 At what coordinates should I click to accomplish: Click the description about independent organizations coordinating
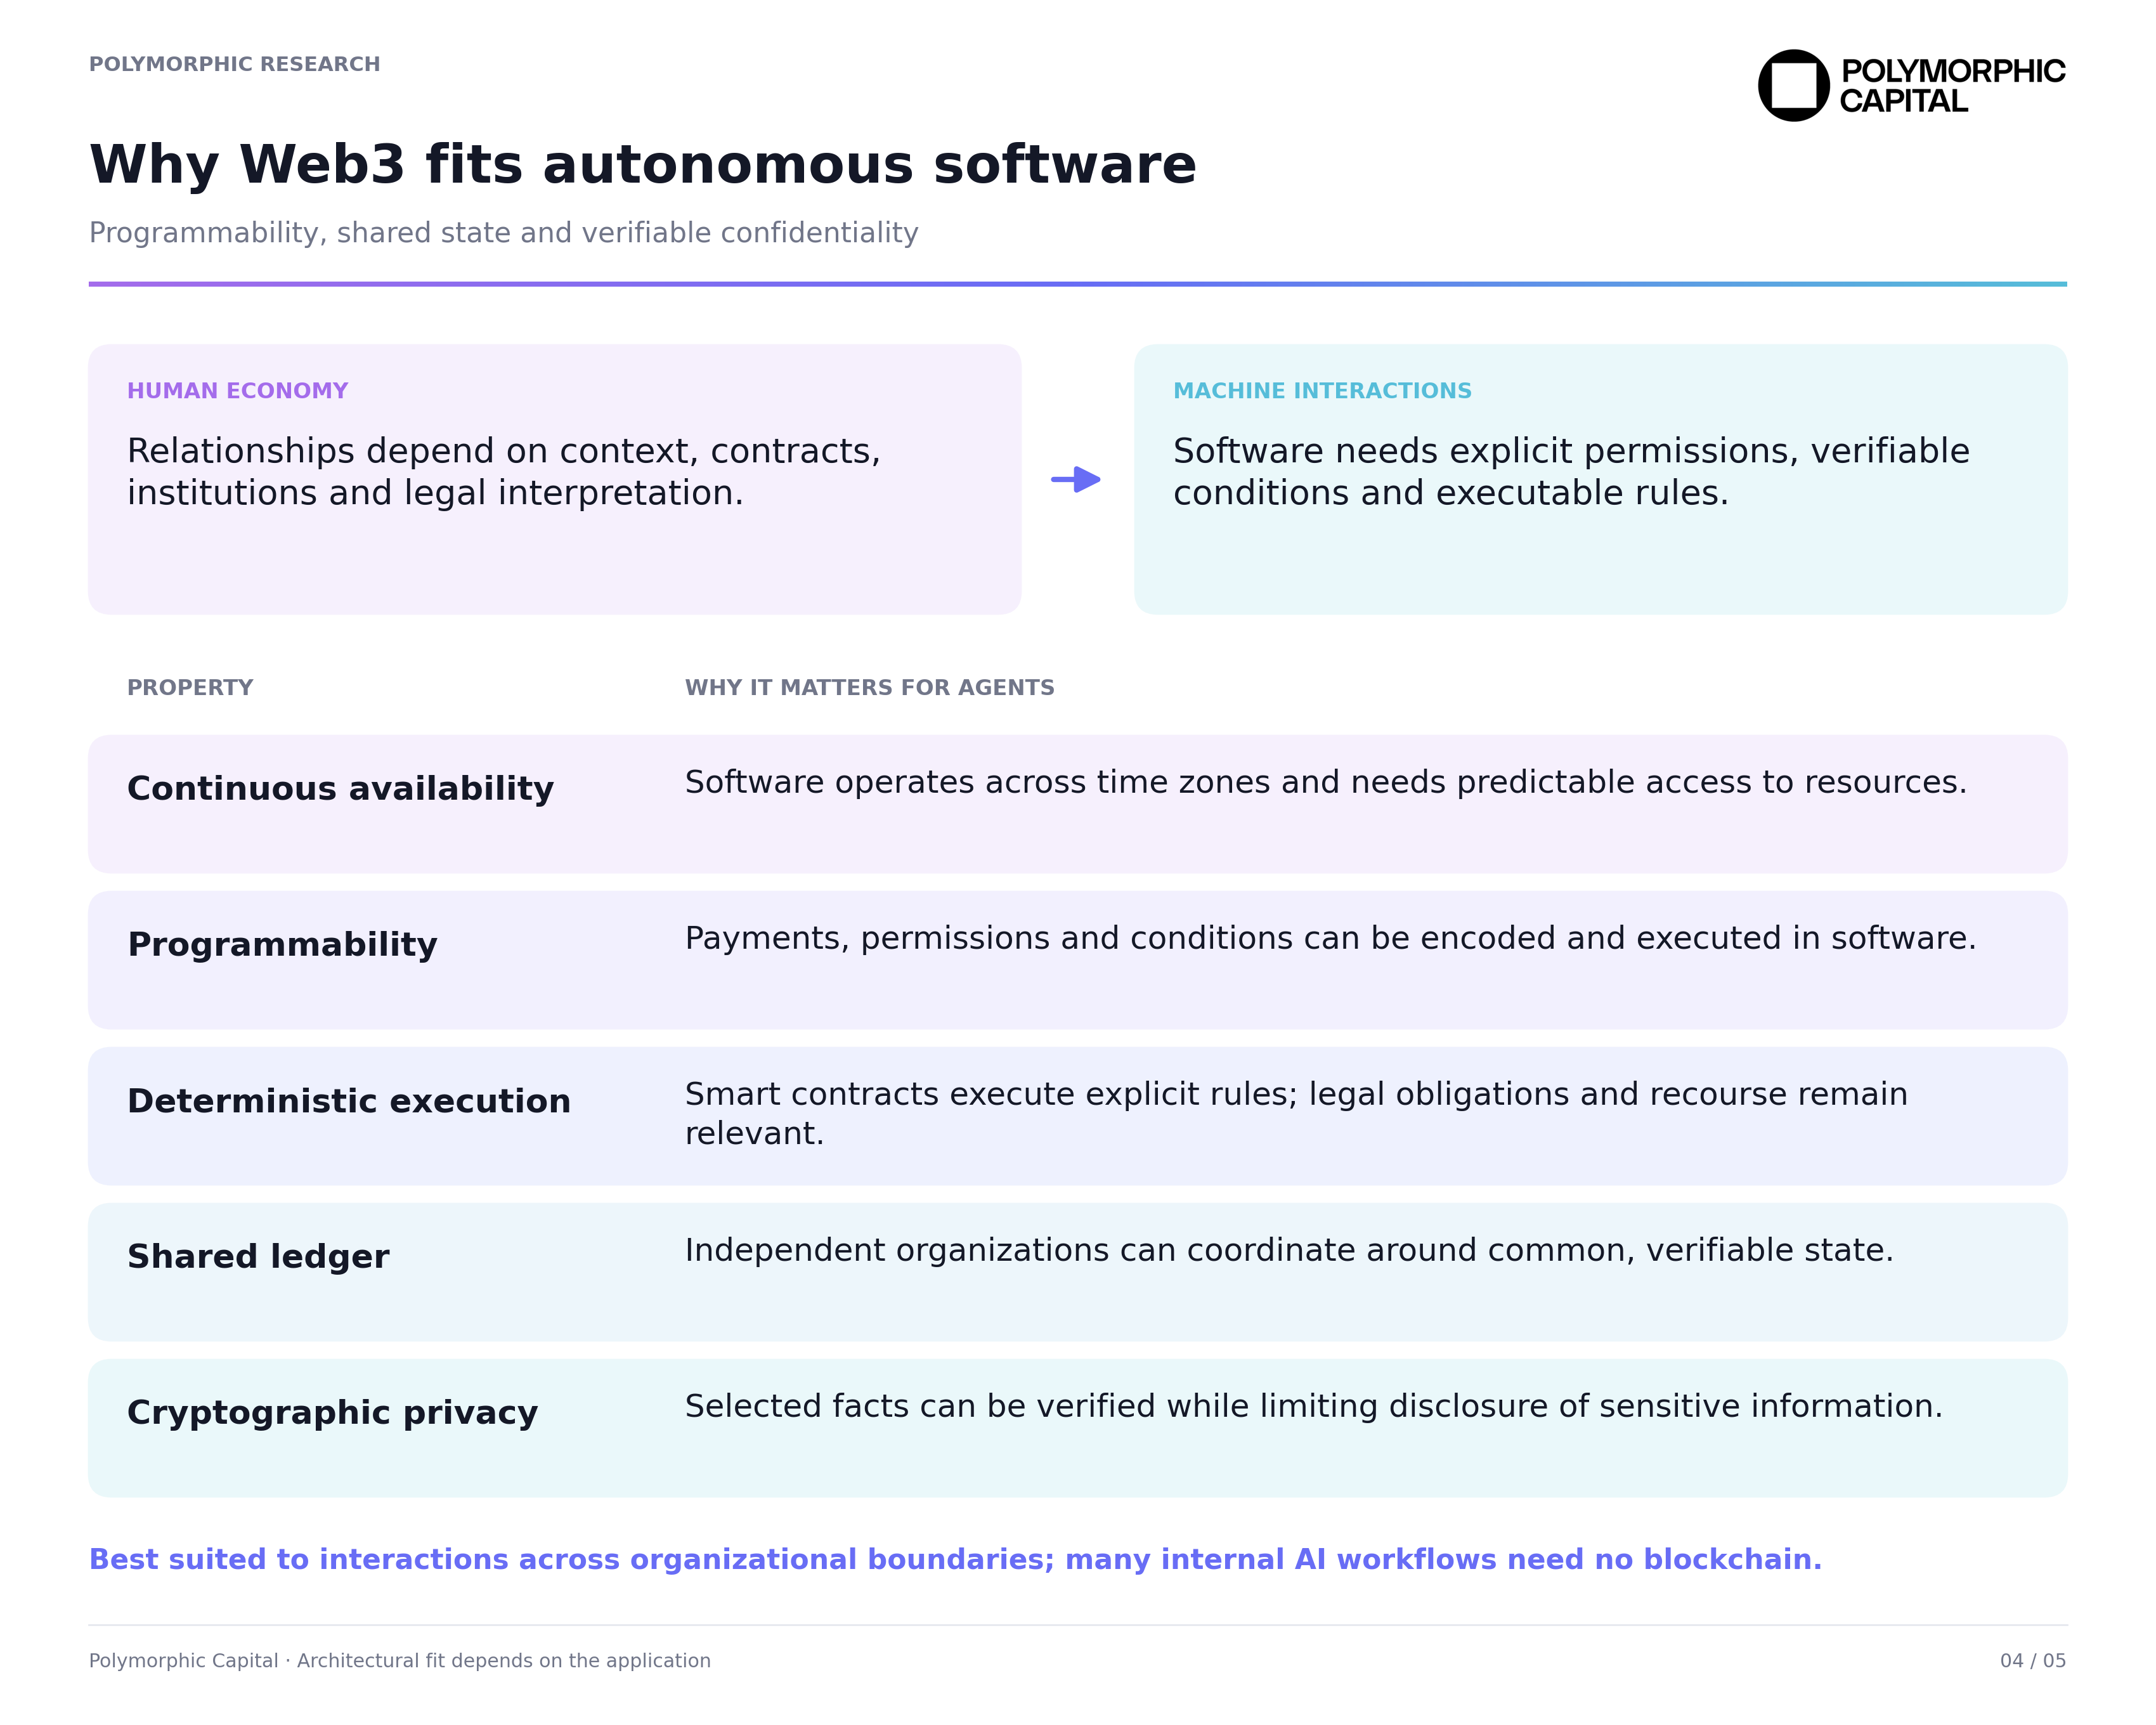[x=1289, y=1251]
